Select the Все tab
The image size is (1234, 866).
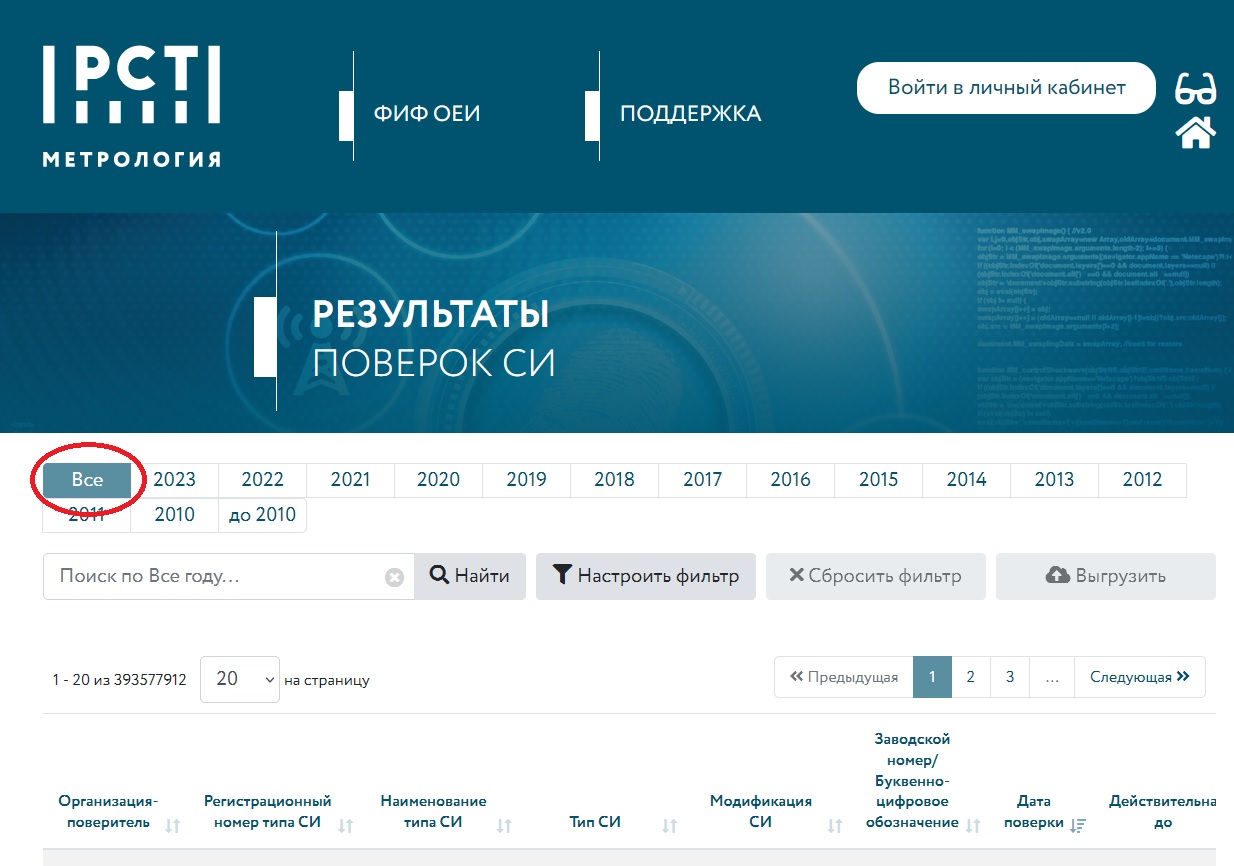tap(87, 480)
